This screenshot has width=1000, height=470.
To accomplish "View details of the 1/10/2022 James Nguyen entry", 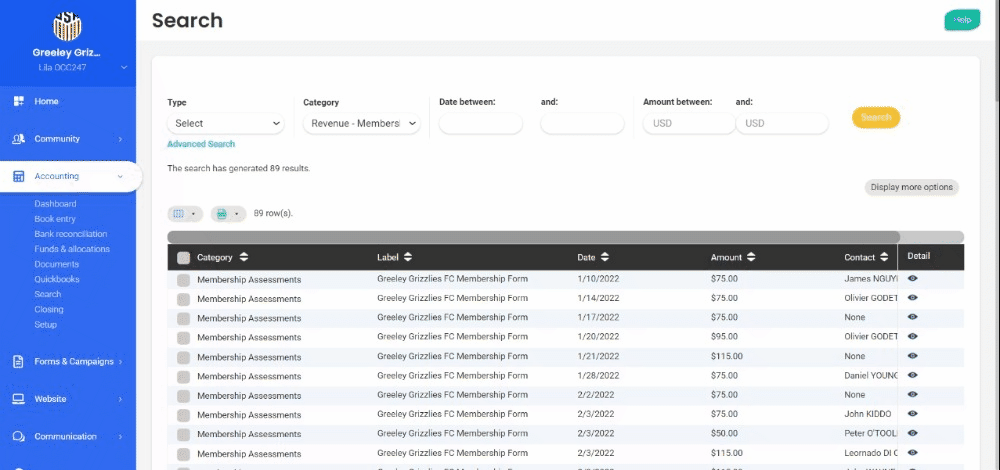I will (912, 278).
